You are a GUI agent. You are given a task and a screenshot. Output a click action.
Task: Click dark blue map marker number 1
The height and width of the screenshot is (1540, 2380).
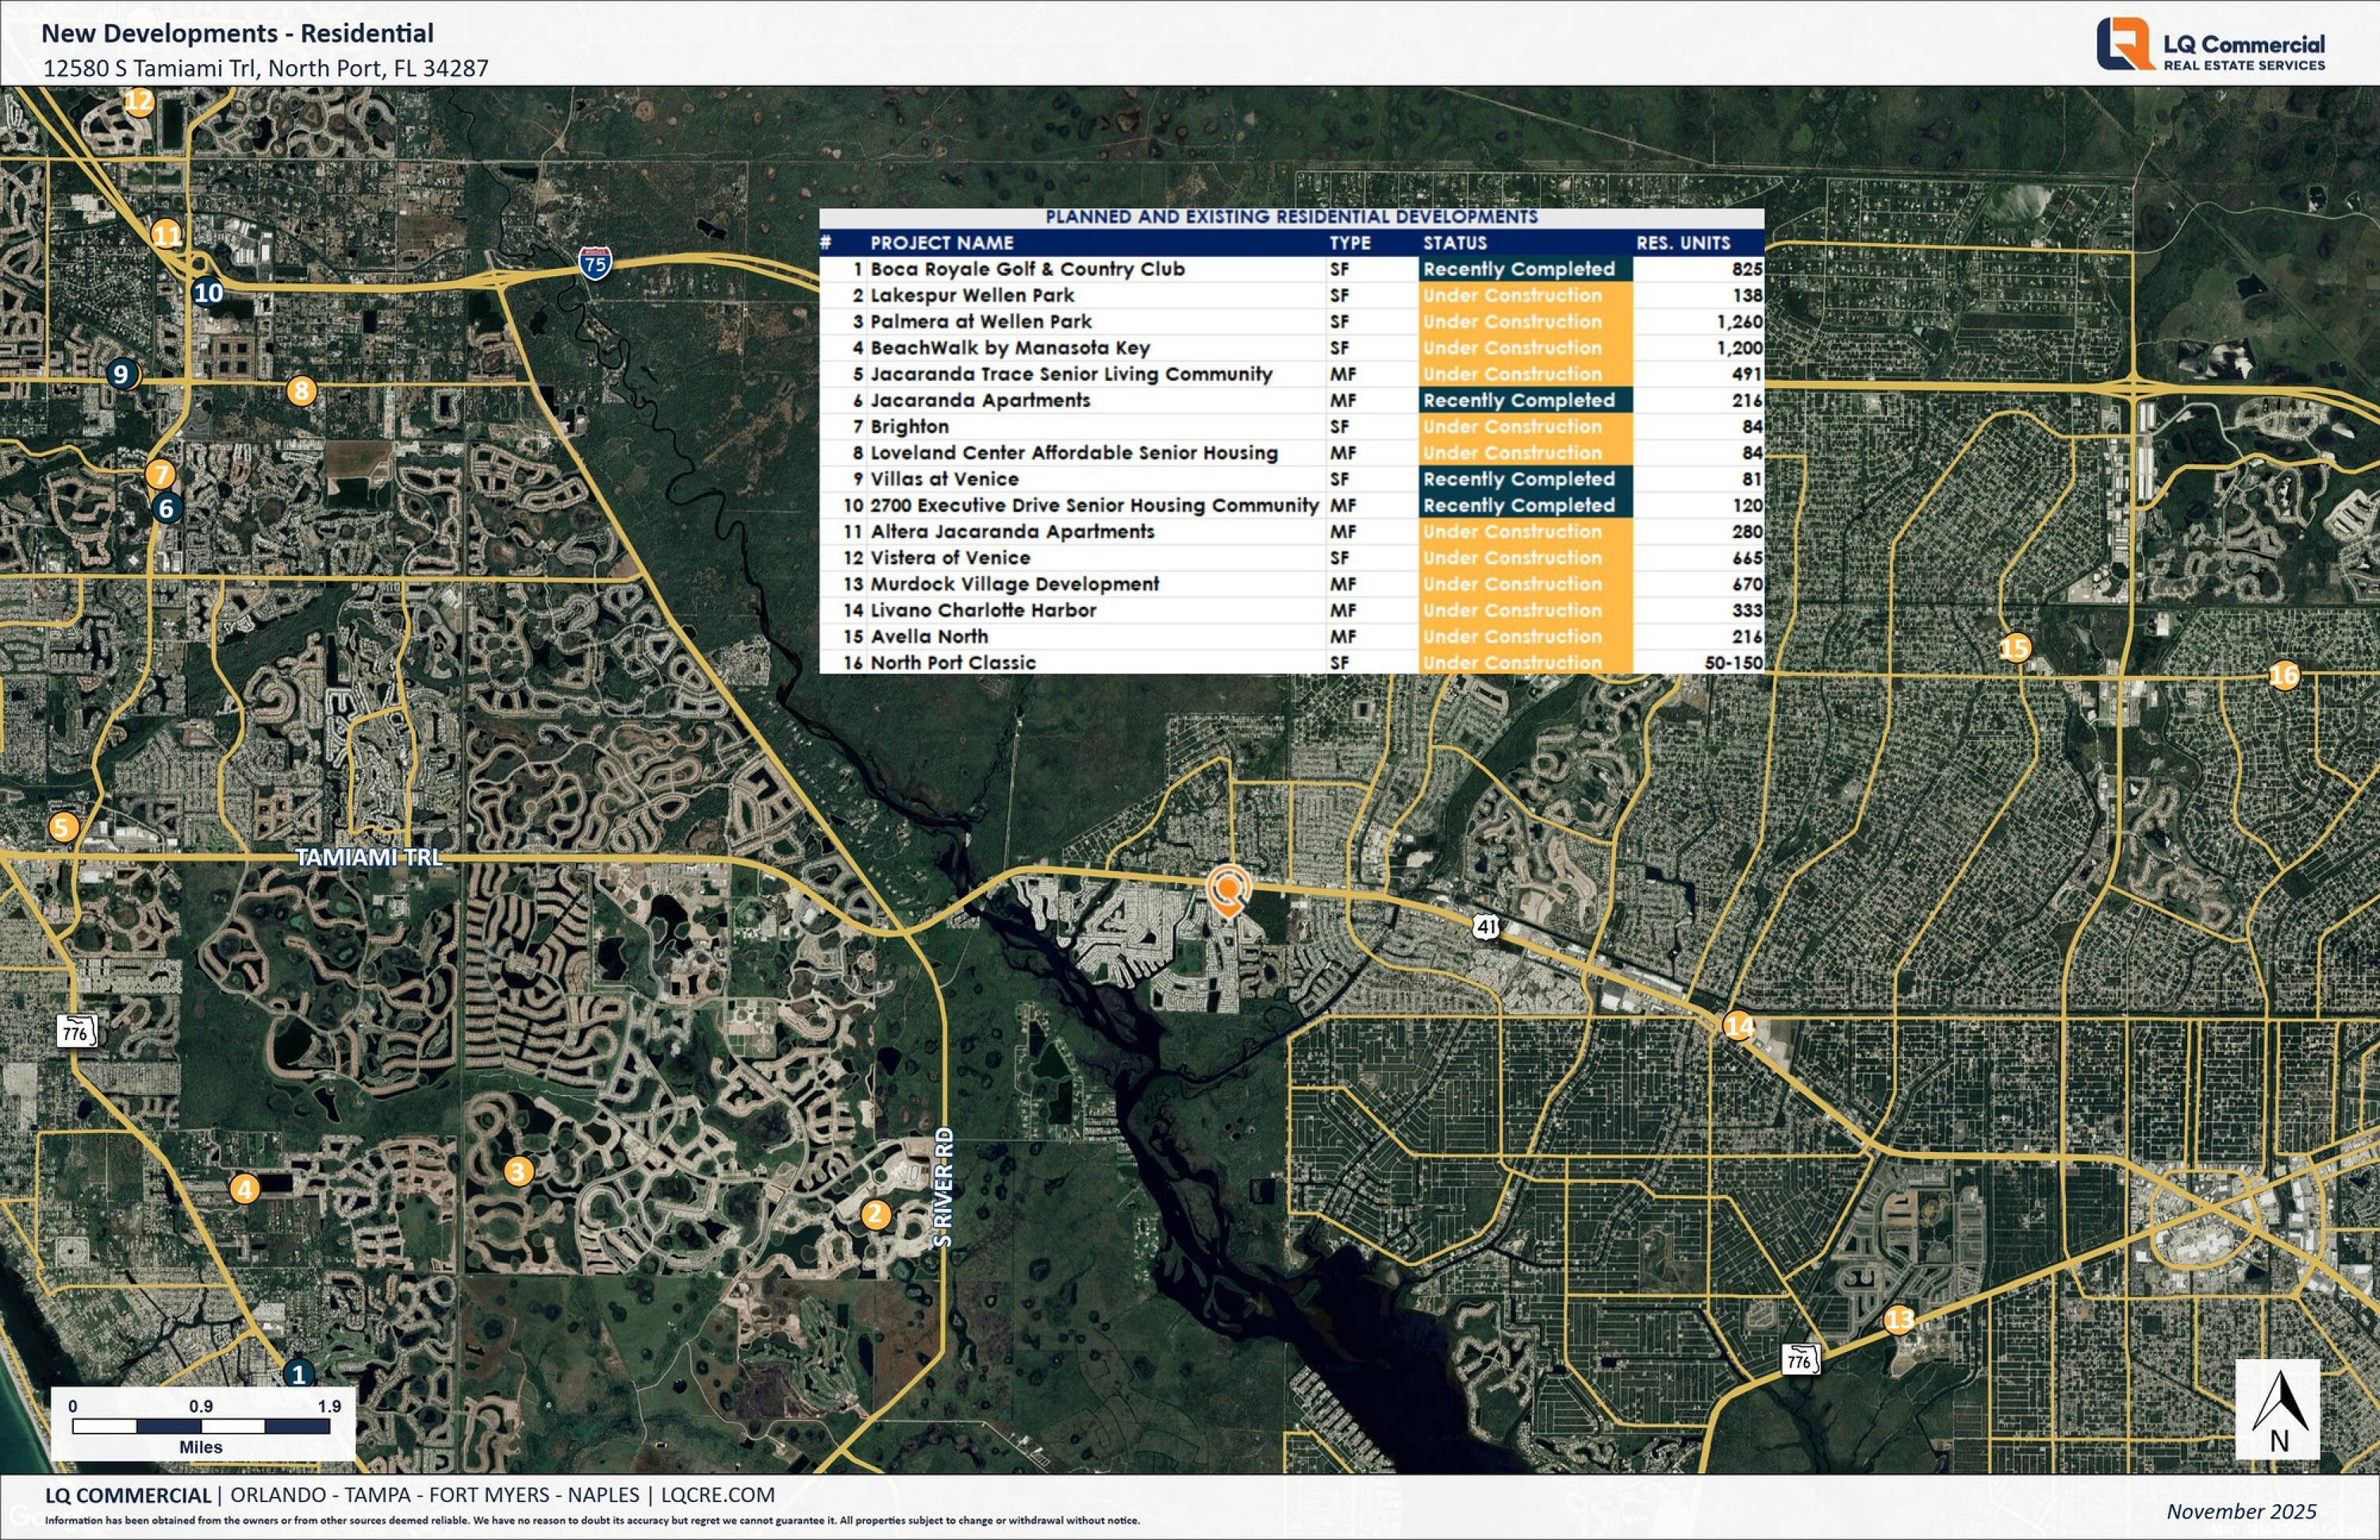298,1374
